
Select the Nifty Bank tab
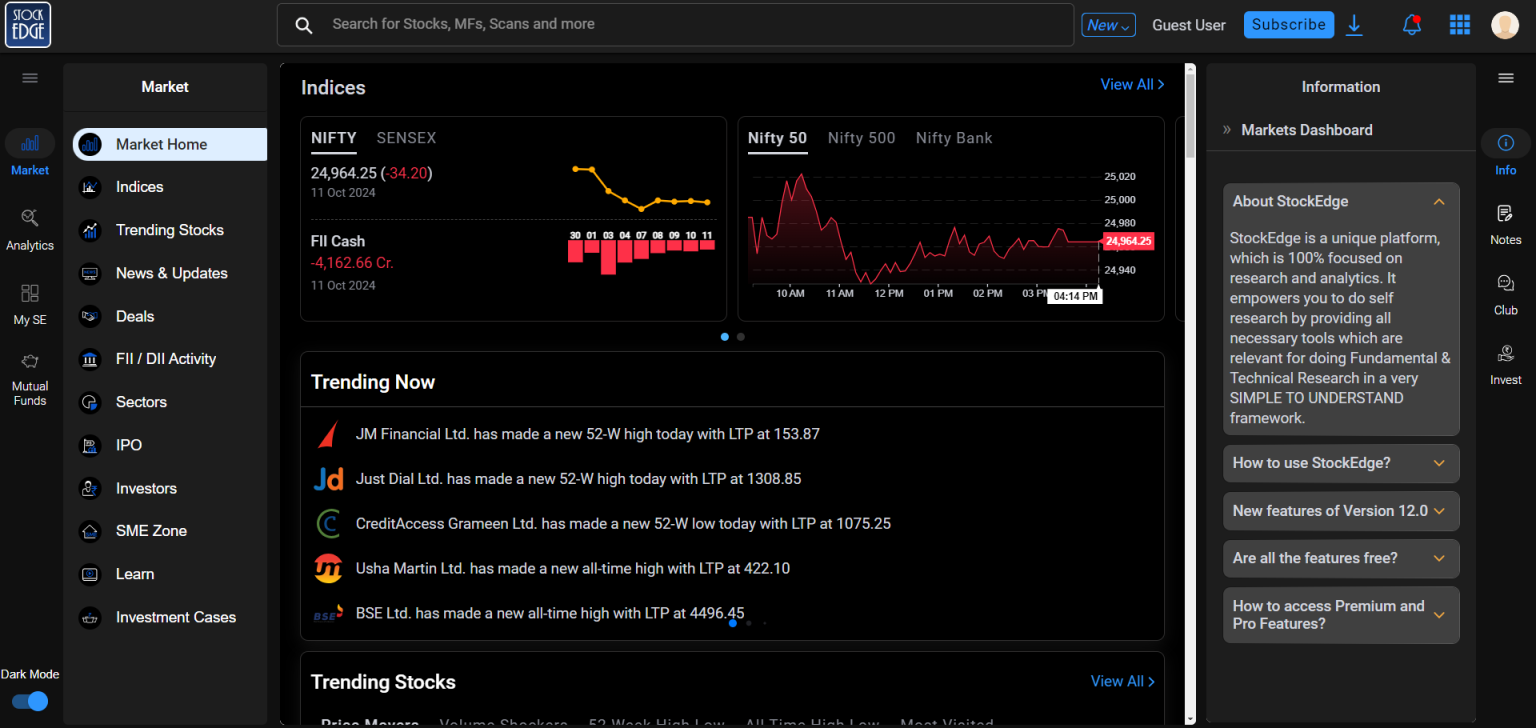pyautogui.click(x=953, y=137)
